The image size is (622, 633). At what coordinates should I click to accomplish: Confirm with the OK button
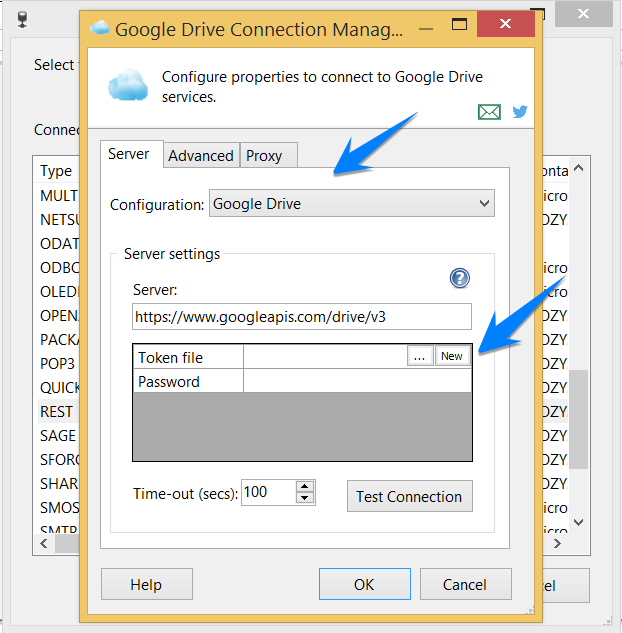pyautogui.click(x=364, y=584)
